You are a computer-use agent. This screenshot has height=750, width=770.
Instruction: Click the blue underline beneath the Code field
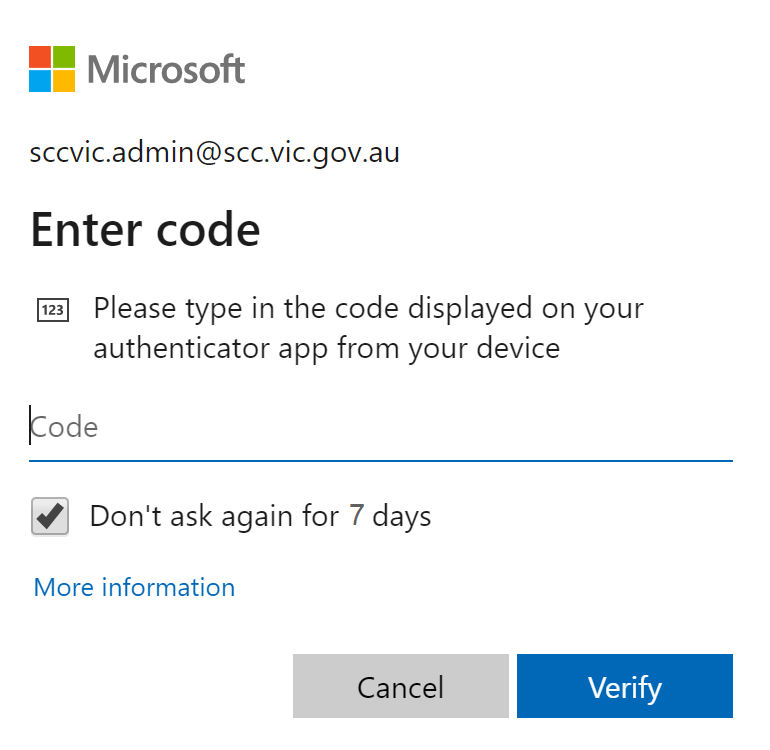pyautogui.click(x=380, y=461)
